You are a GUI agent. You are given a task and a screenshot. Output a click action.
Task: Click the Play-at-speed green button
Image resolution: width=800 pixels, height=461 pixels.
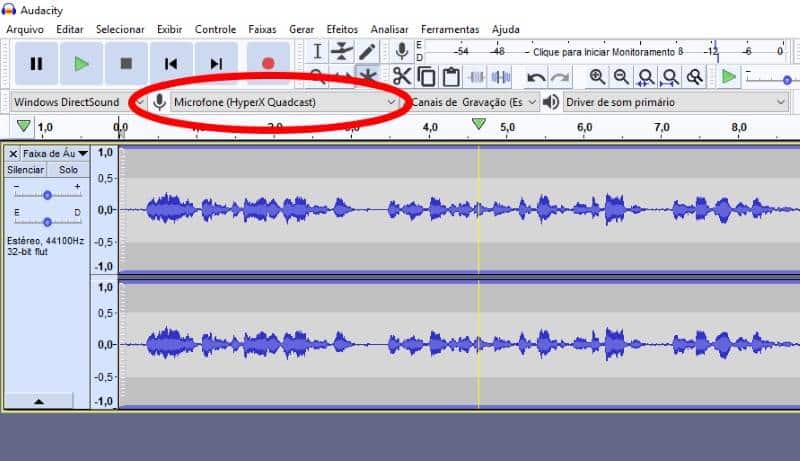(x=729, y=77)
